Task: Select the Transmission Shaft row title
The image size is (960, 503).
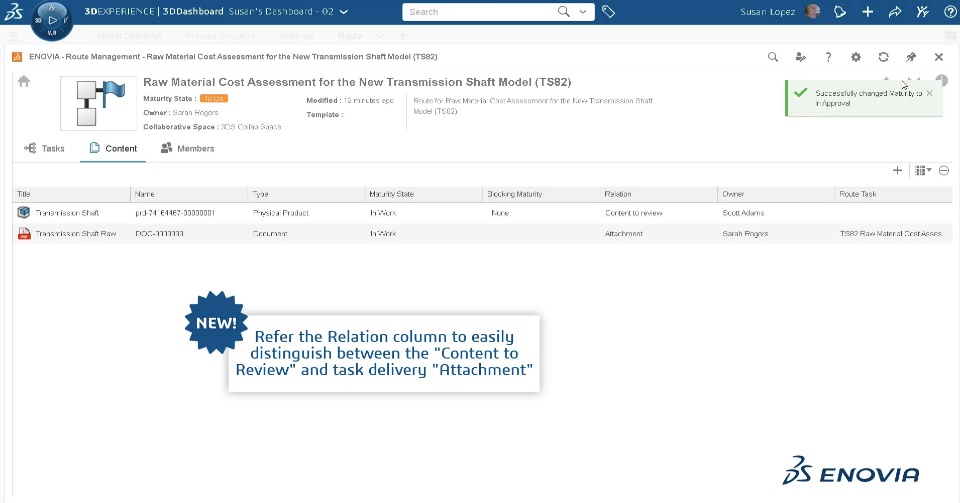Action: click(x=67, y=213)
